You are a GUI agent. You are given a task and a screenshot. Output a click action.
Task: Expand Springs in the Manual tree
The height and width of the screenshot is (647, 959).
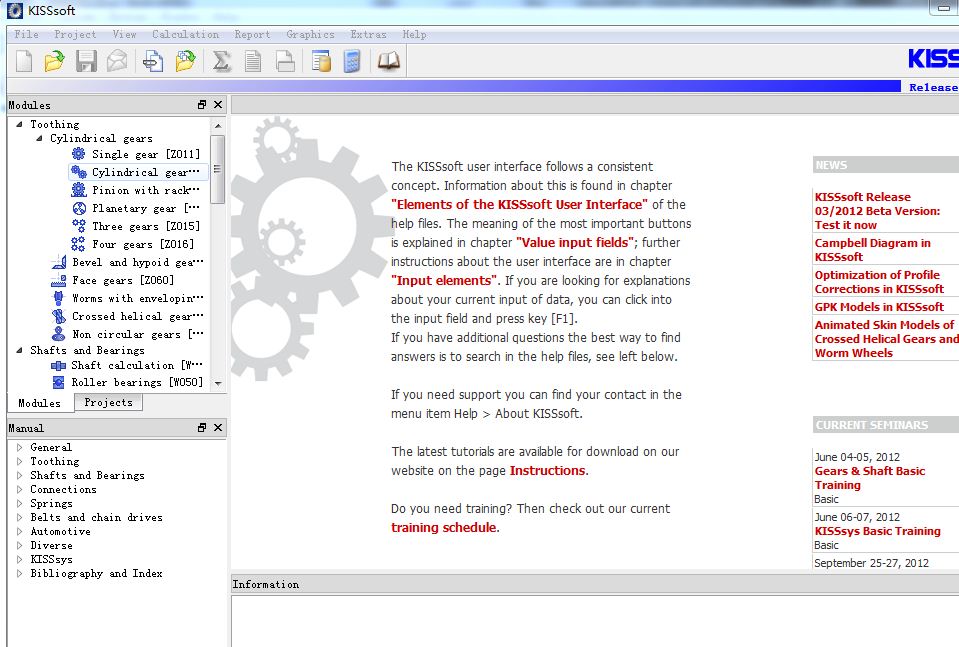[20, 504]
